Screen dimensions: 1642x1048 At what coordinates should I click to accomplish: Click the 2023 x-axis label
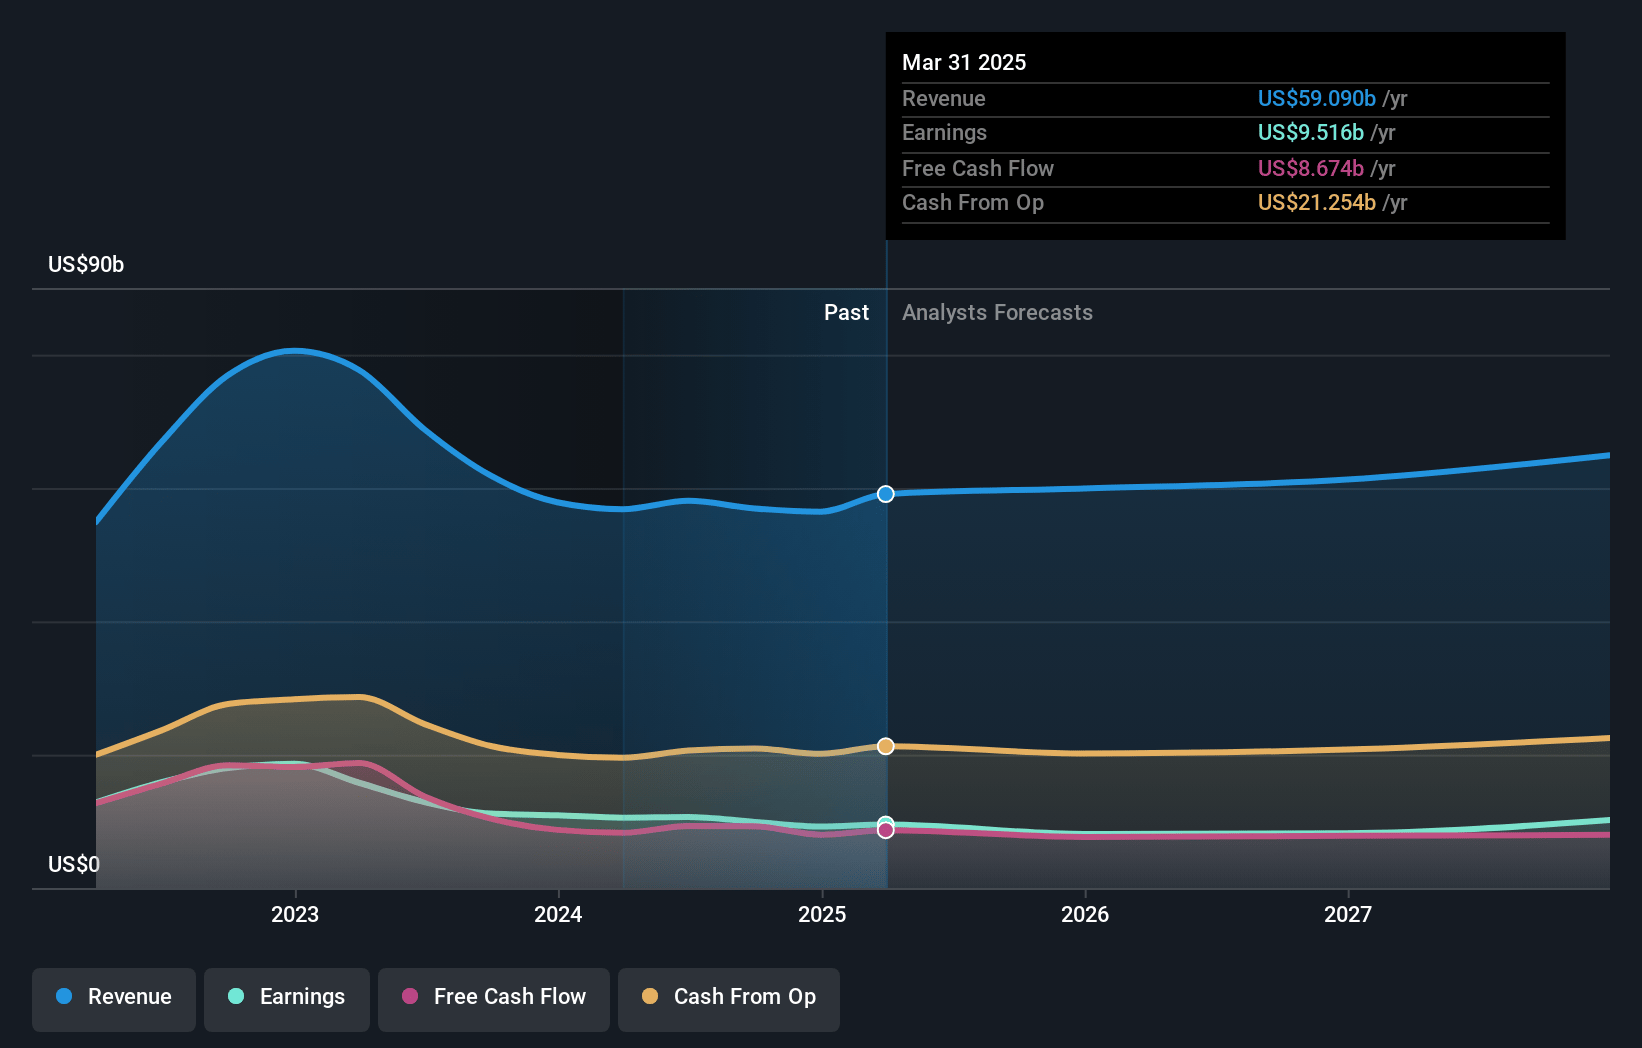tap(295, 914)
